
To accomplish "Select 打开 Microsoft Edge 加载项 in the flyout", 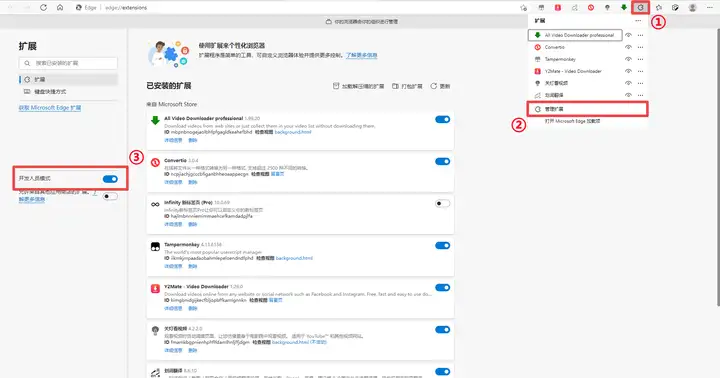I will tap(587, 121).
